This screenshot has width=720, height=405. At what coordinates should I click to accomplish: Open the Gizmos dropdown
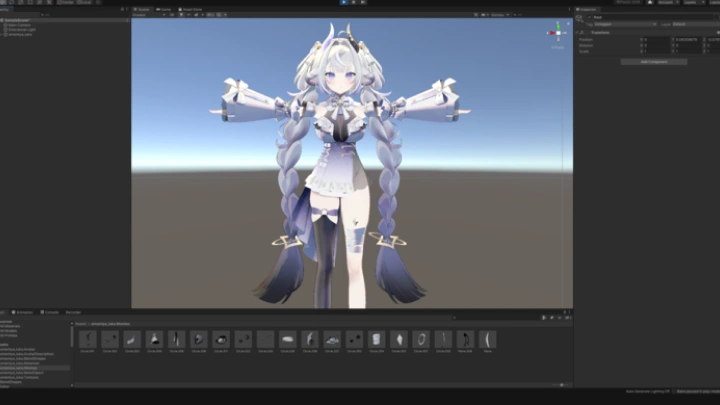pyautogui.click(x=500, y=15)
